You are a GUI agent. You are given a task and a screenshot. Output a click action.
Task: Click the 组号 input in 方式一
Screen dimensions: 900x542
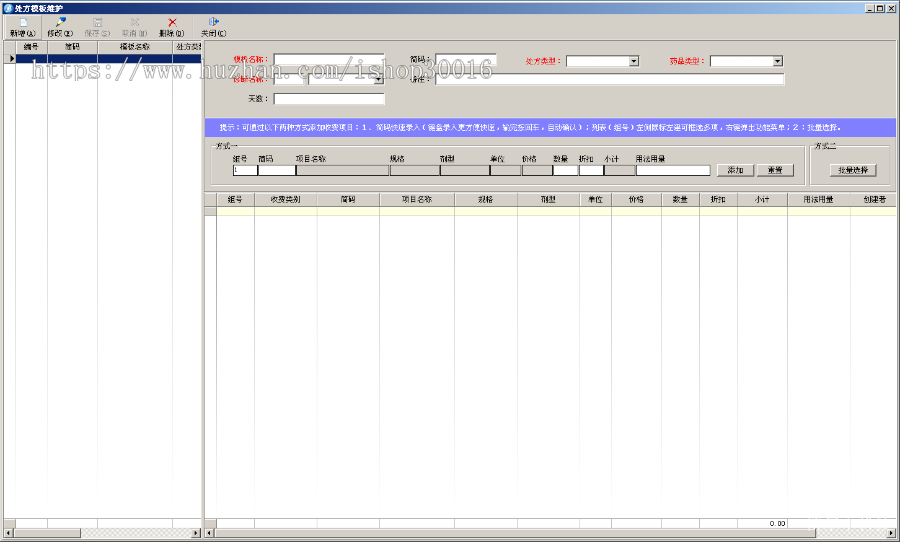pos(245,170)
